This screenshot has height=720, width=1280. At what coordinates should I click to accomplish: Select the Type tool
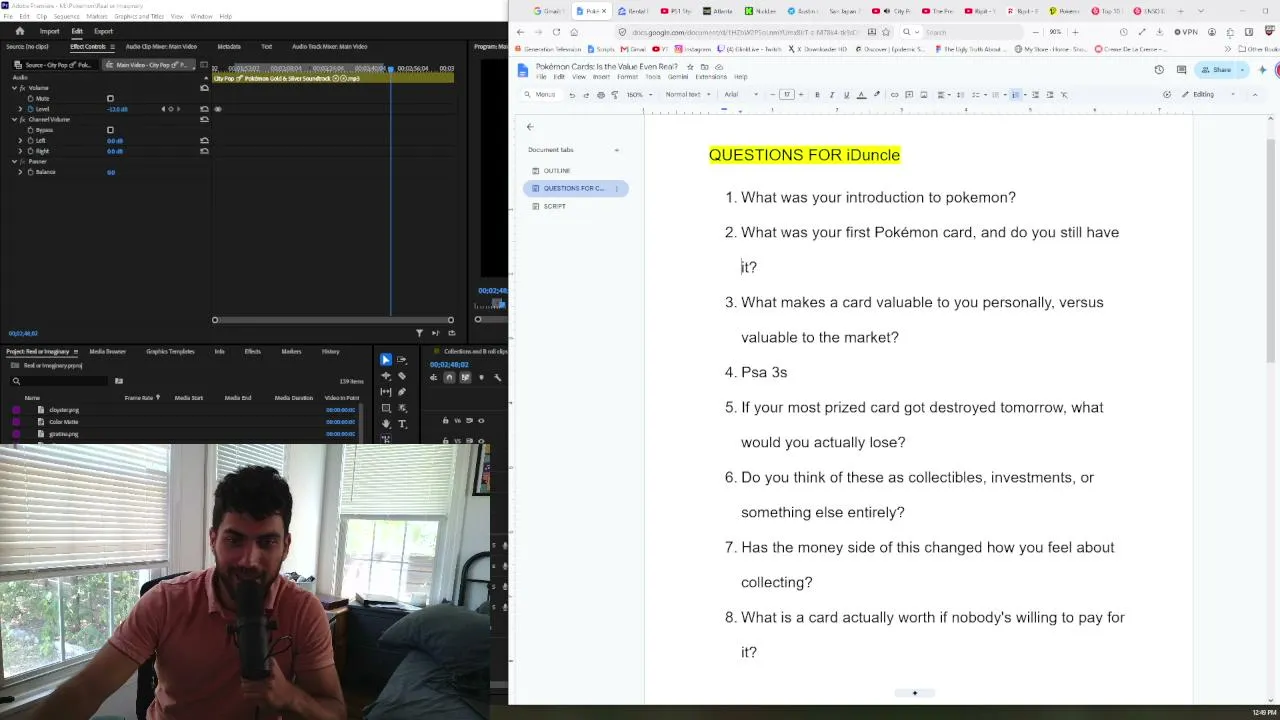tap(402, 424)
